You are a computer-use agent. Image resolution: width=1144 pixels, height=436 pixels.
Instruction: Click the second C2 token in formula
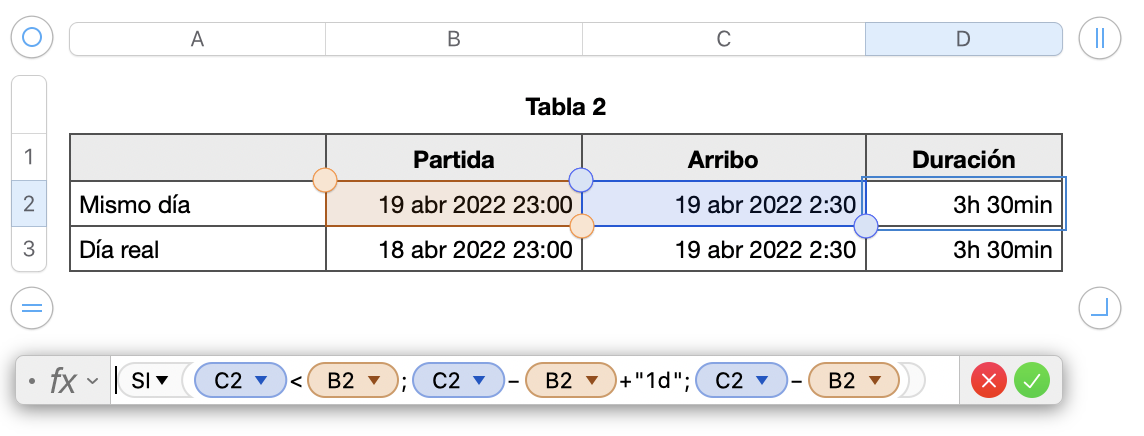447,380
